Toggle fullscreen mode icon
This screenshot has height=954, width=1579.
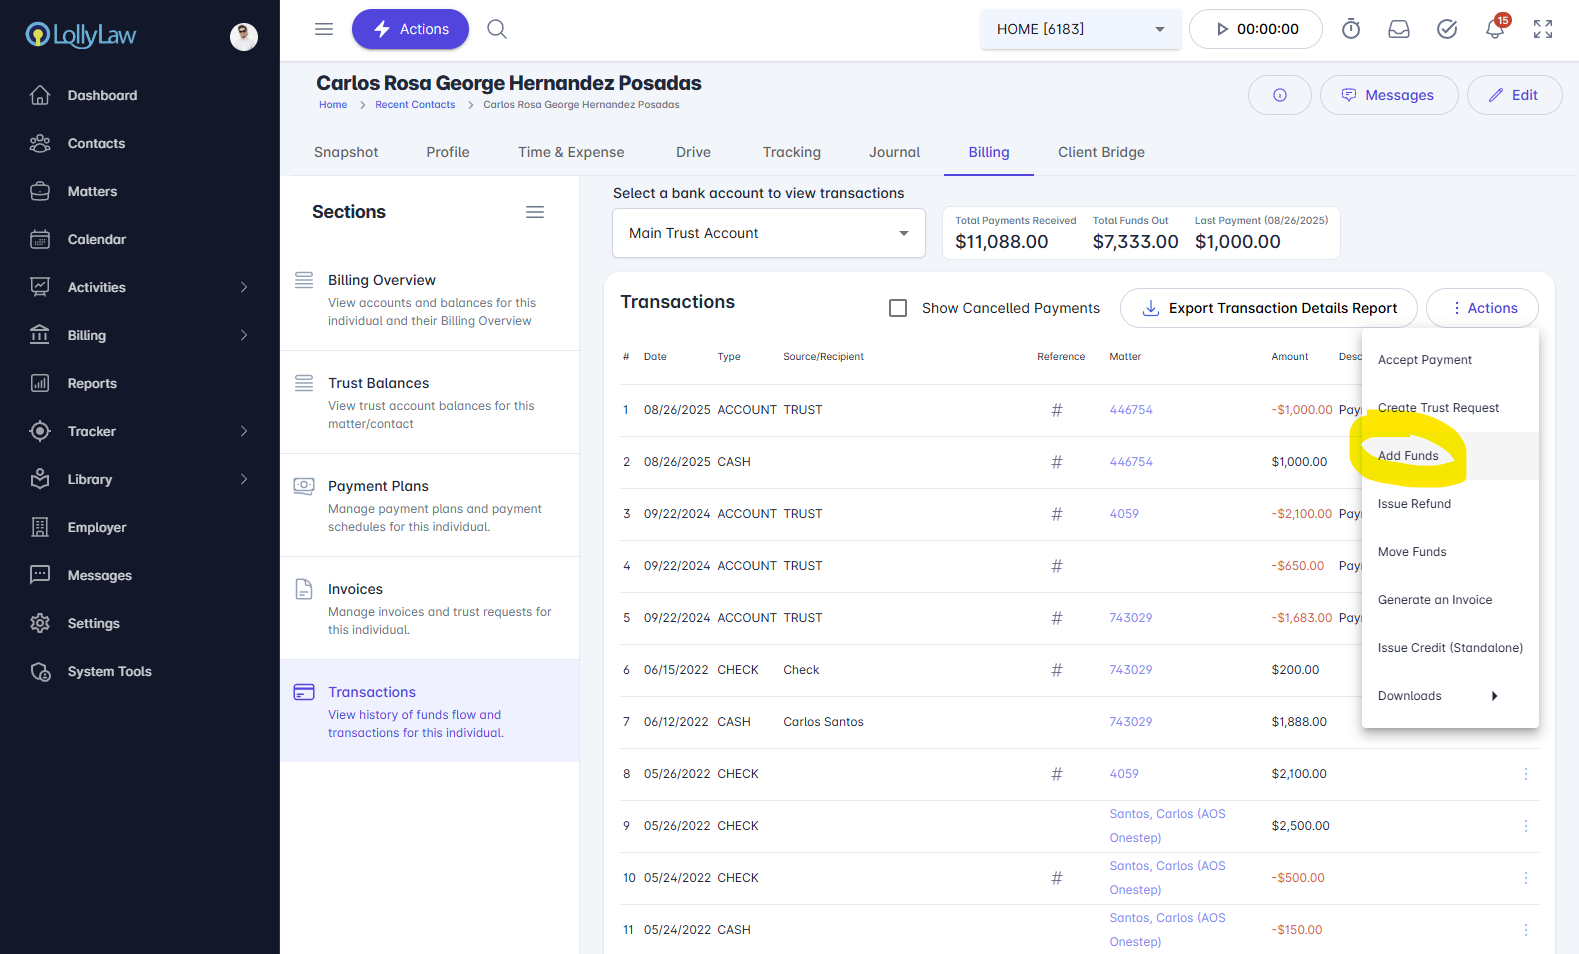point(1543,29)
